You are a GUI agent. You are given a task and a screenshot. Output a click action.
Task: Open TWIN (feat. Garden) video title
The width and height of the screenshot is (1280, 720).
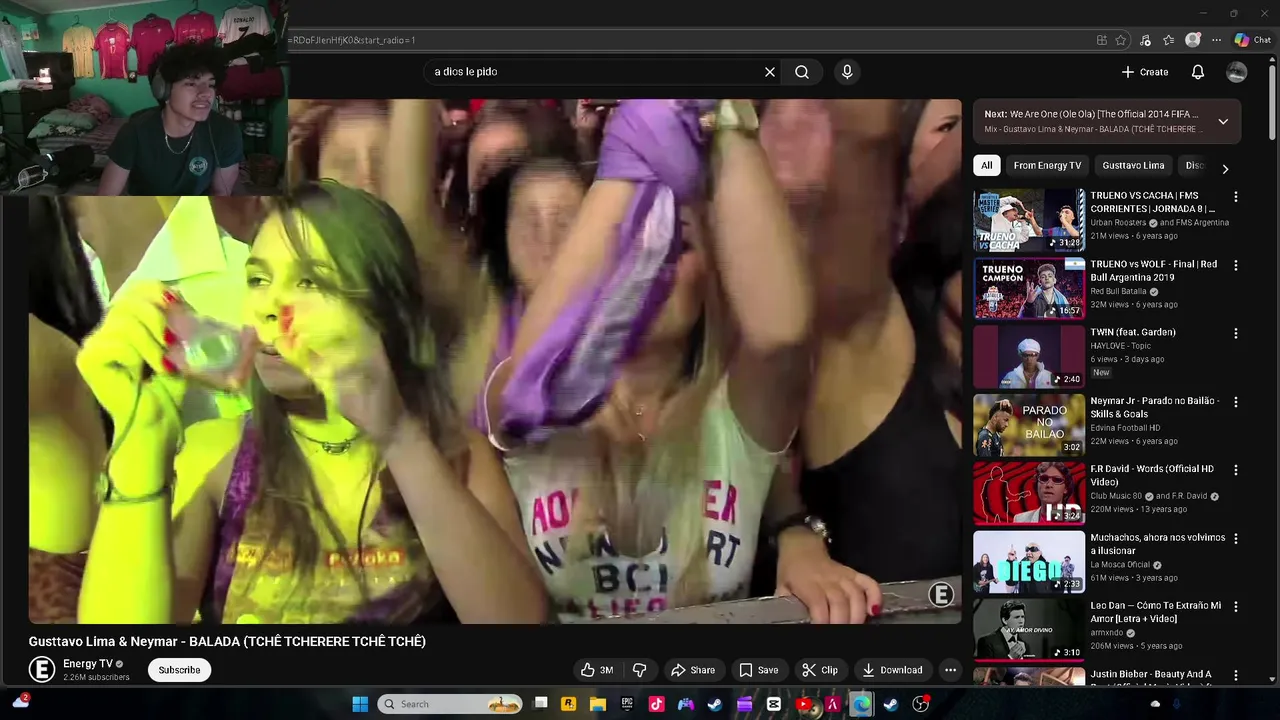point(1133,332)
